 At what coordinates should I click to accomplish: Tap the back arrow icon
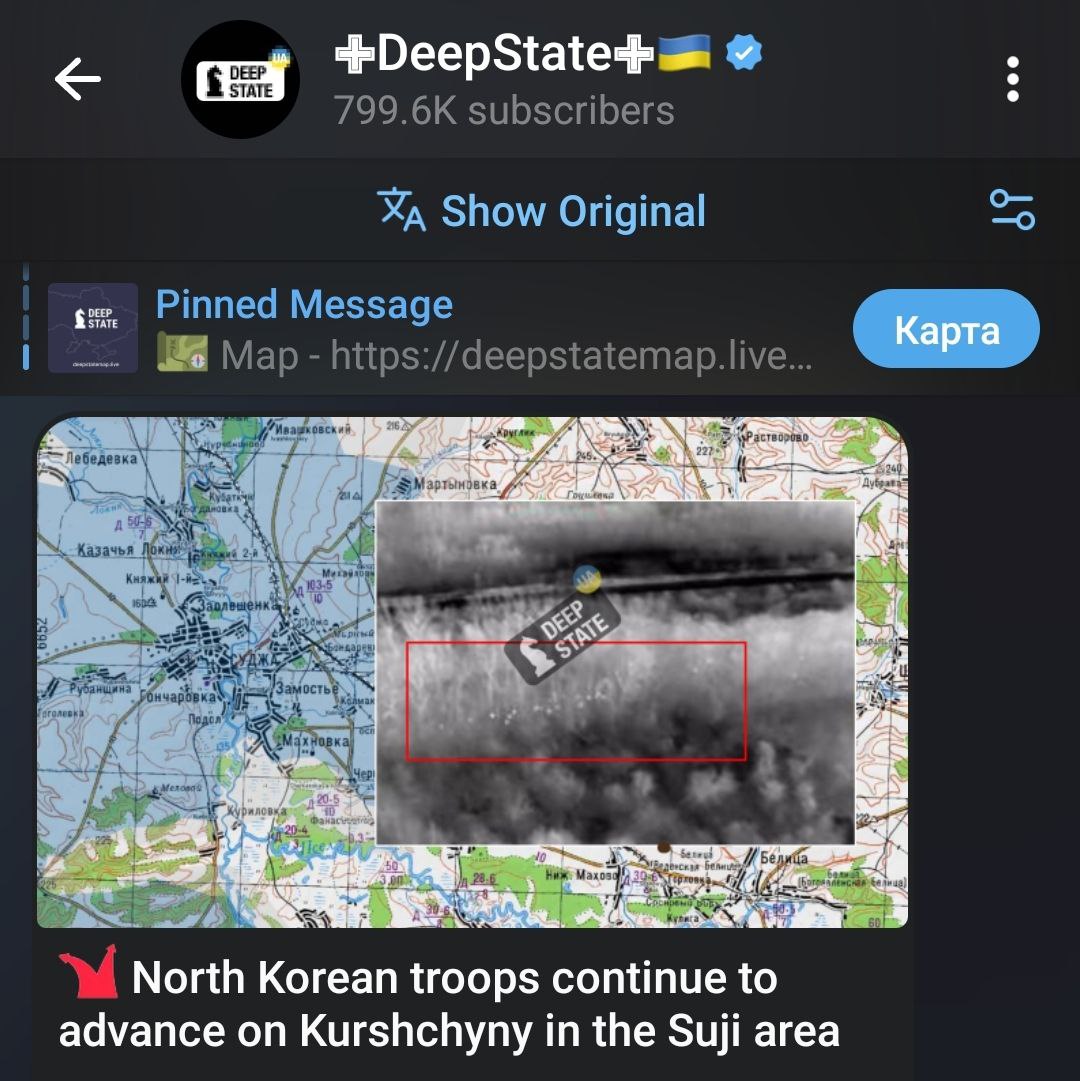point(78,79)
